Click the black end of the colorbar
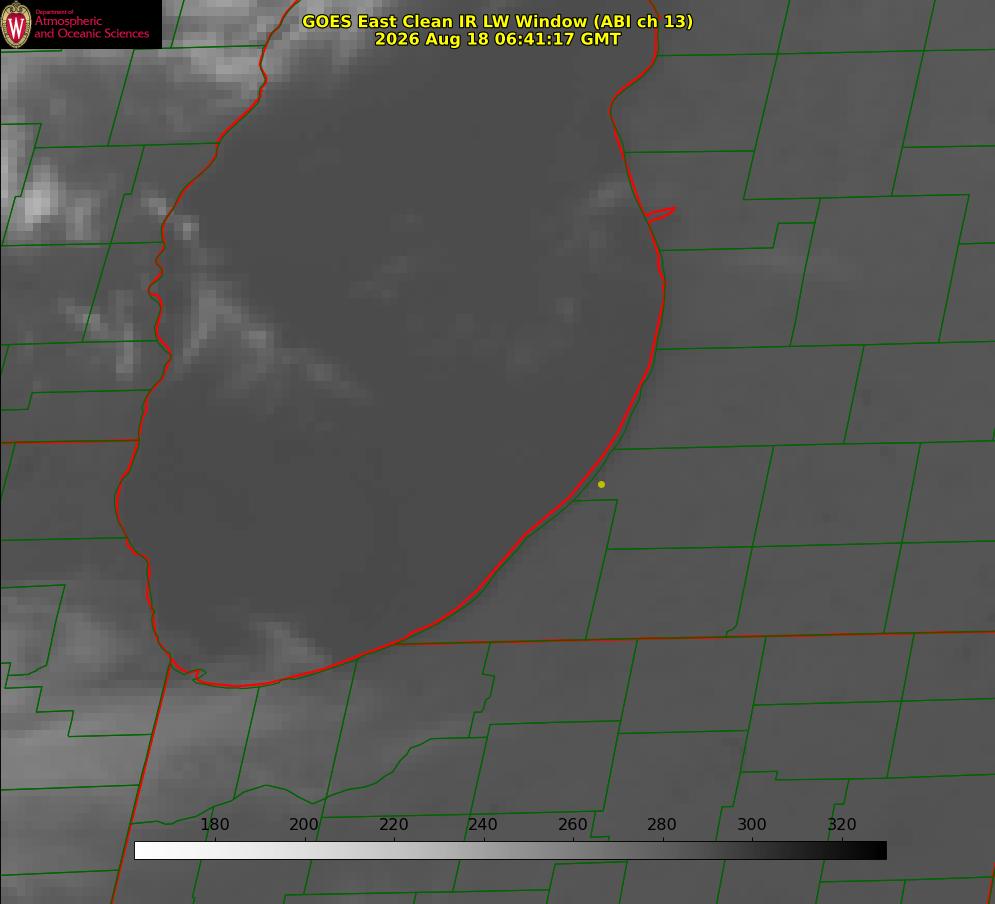The width and height of the screenshot is (995, 904). tap(878, 850)
